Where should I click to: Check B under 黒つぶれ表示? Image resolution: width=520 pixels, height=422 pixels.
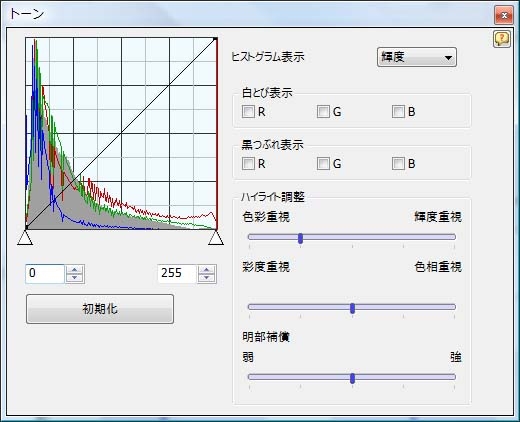[398, 164]
